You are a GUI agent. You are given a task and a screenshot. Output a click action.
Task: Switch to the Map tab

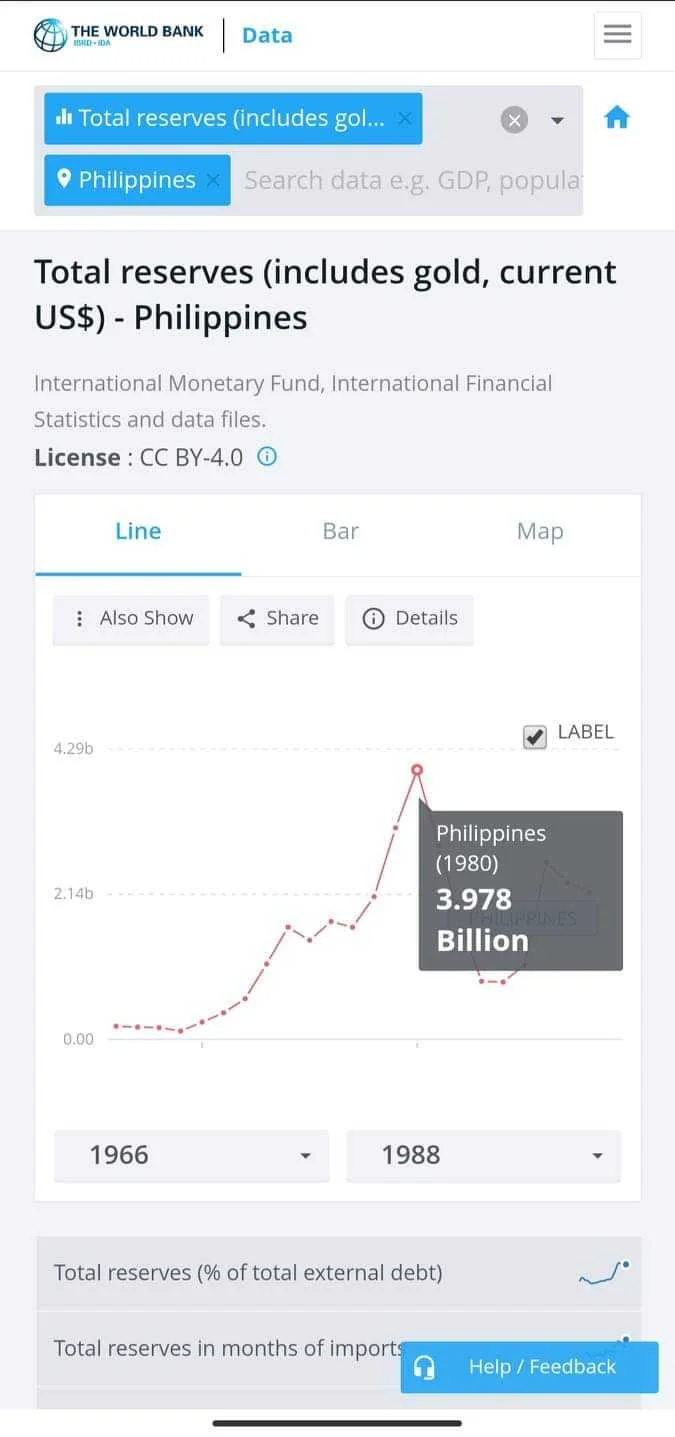coord(540,533)
